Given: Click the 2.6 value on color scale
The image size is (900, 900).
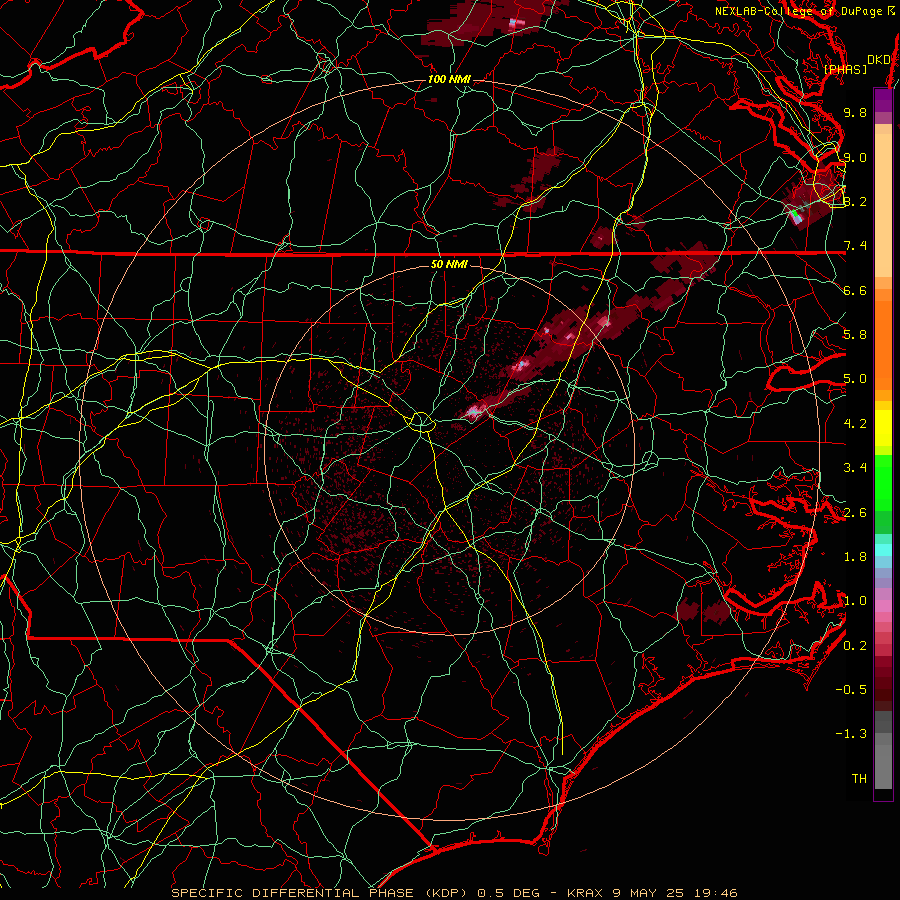Looking at the screenshot, I should pos(855,513).
